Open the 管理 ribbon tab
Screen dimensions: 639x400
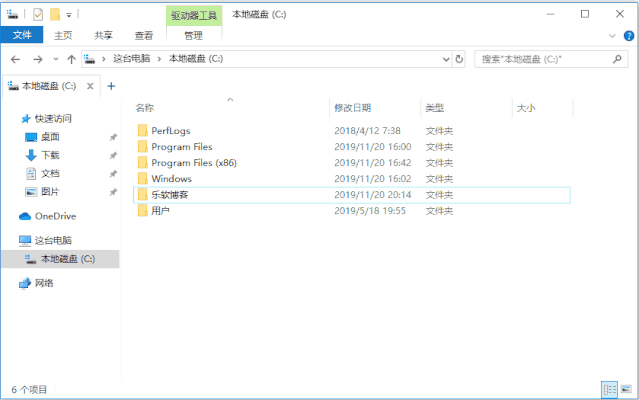point(194,35)
